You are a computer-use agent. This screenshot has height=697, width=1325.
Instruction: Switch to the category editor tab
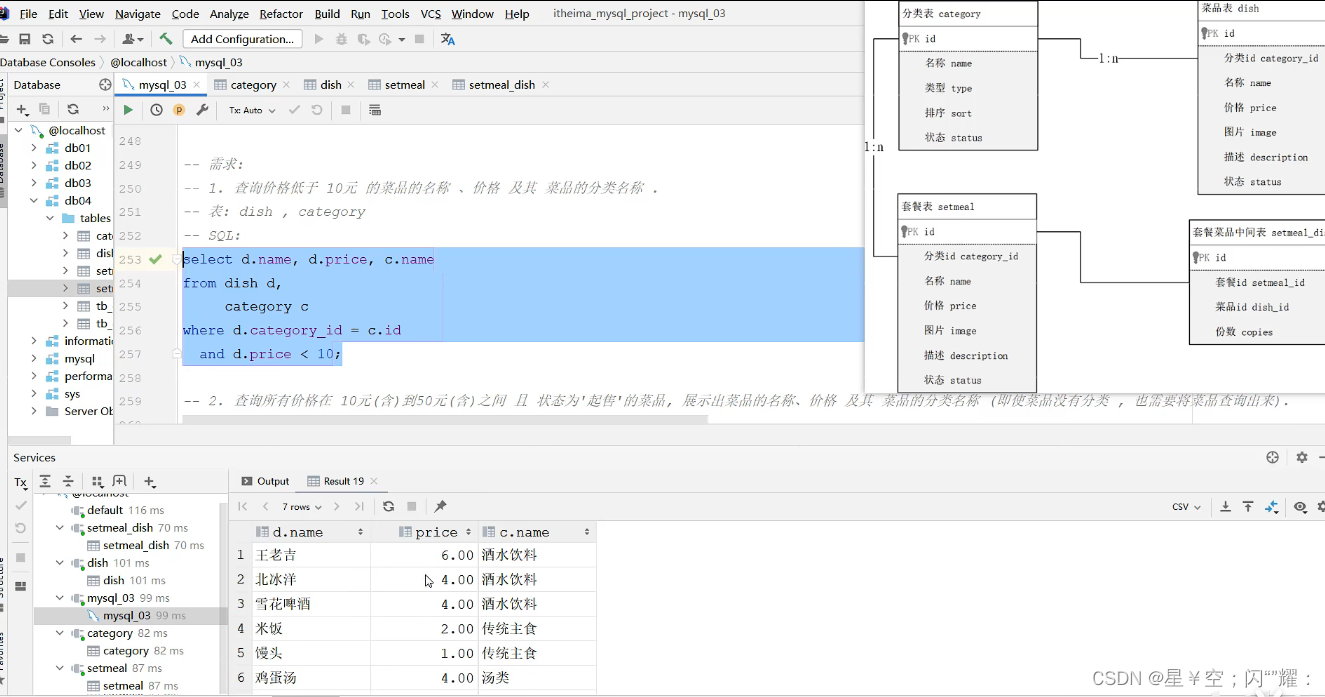click(250, 85)
